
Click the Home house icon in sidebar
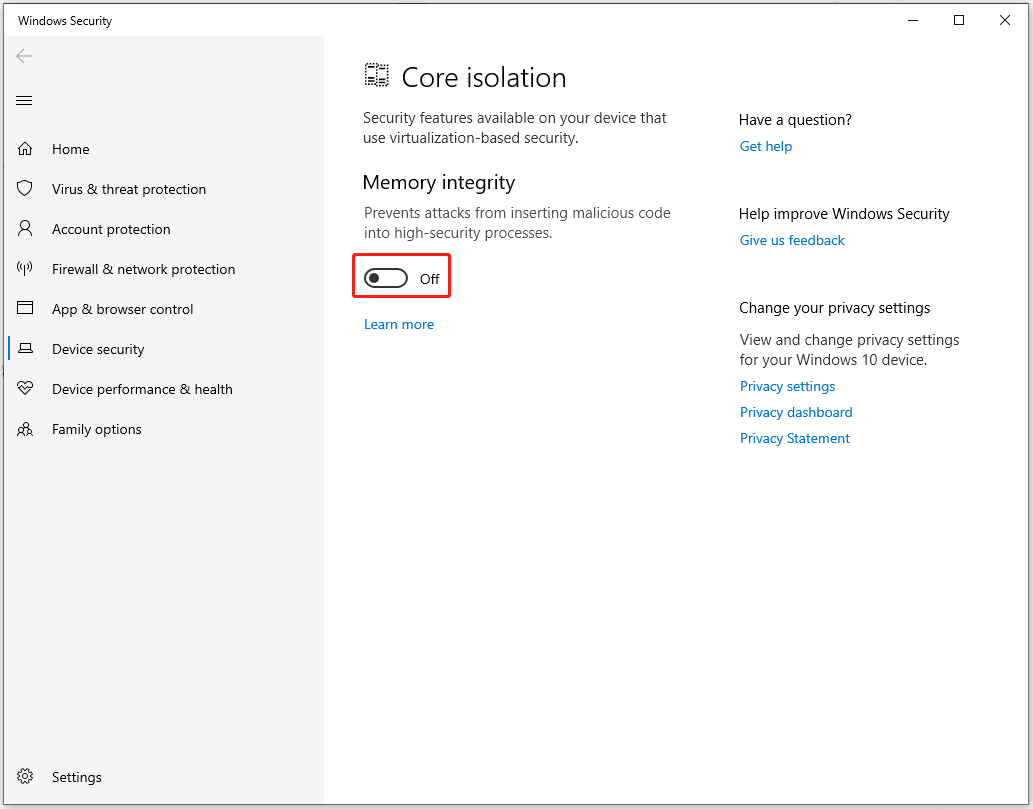click(25, 149)
